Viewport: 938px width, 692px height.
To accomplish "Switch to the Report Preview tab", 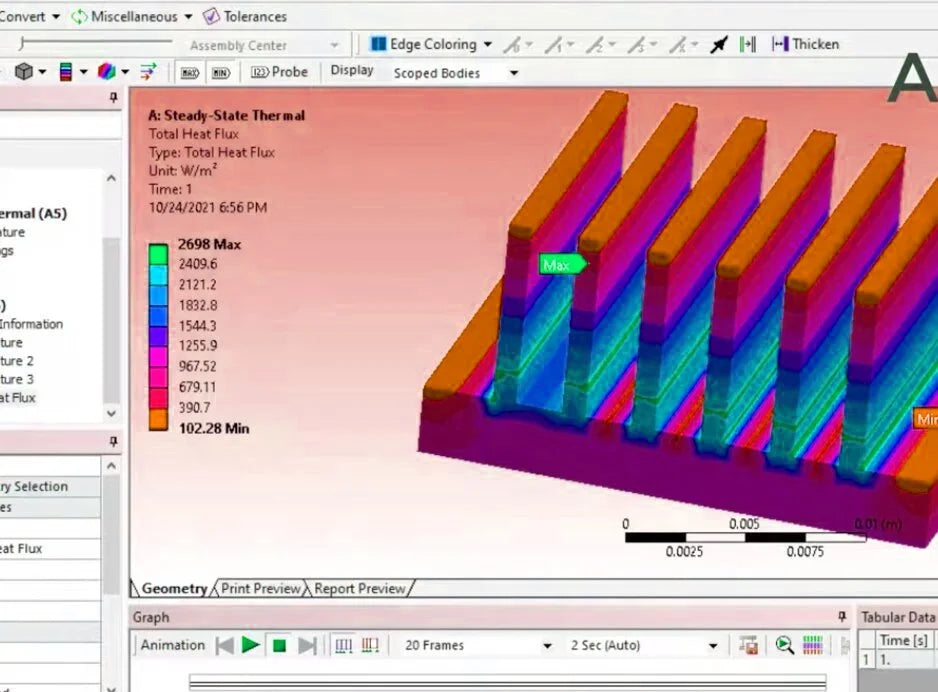I will pyautogui.click(x=359, y=589).
